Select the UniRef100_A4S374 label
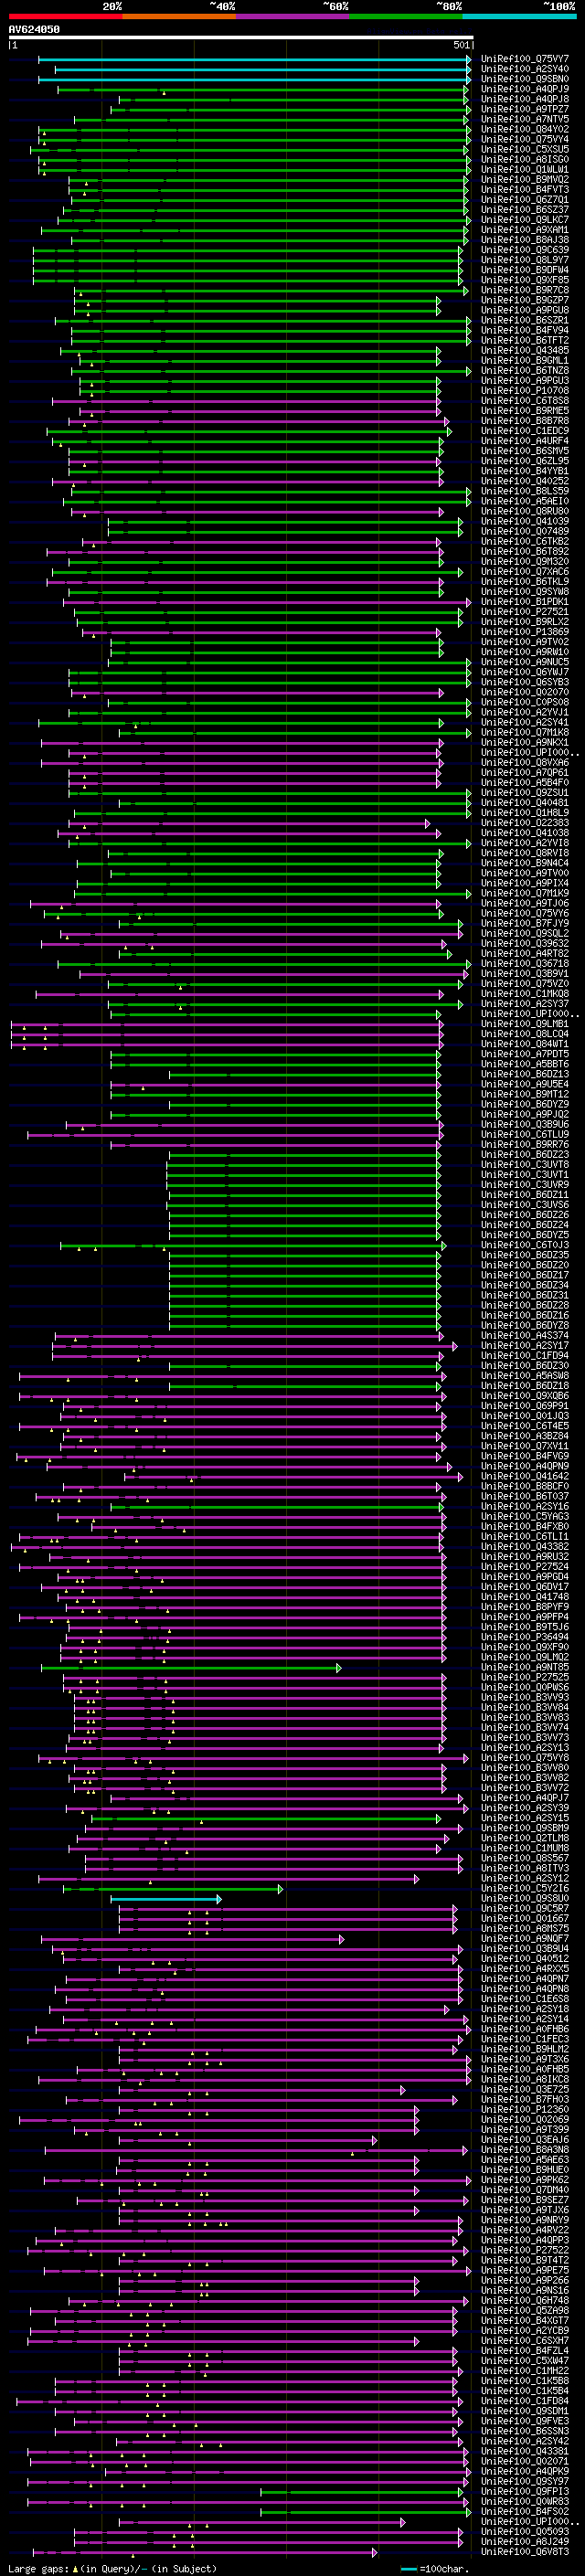The height and width of the screenshot is (2576, 585). point(525,1335)
